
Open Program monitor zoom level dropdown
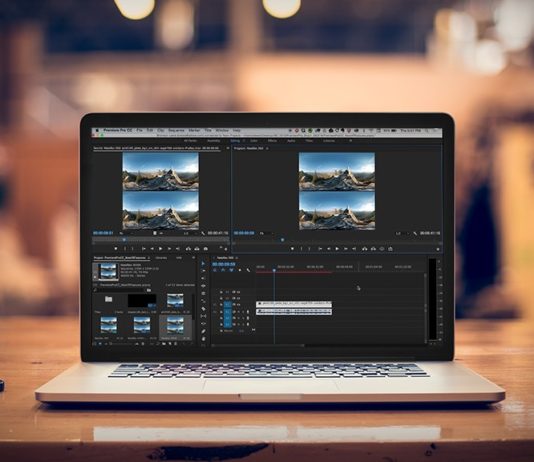click(266, 234)
